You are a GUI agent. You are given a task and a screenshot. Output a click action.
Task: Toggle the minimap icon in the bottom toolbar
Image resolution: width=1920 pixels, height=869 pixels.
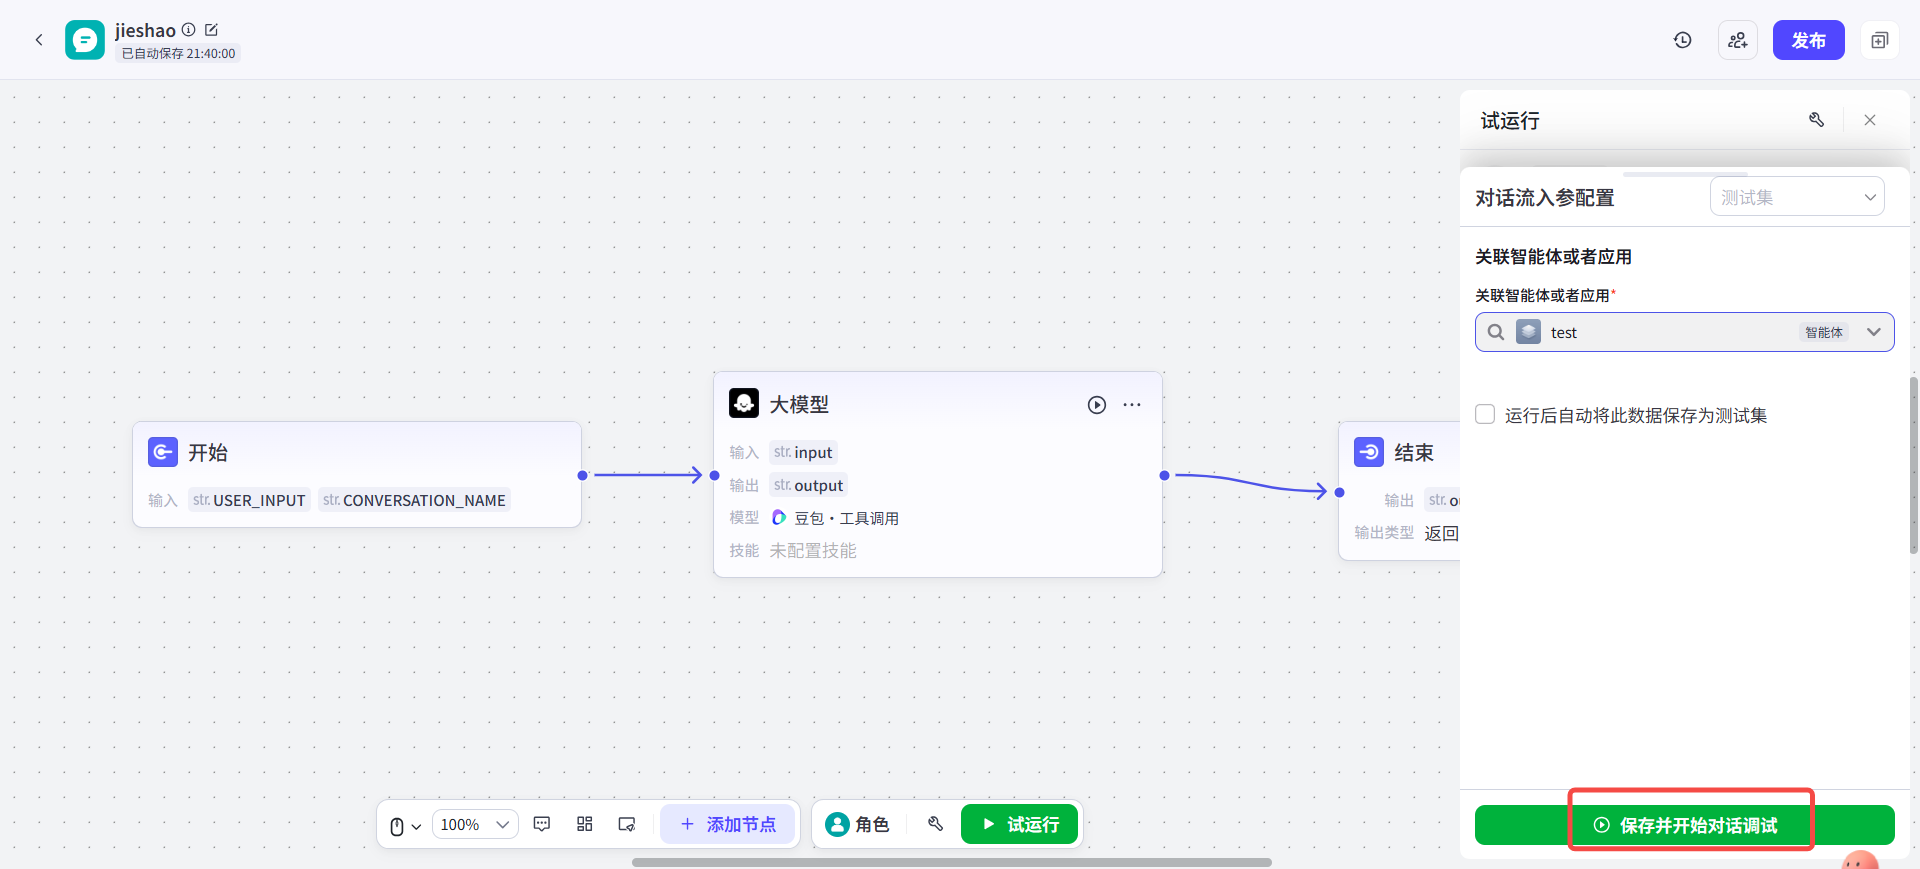pyautogui.click(x=627, y=824)
